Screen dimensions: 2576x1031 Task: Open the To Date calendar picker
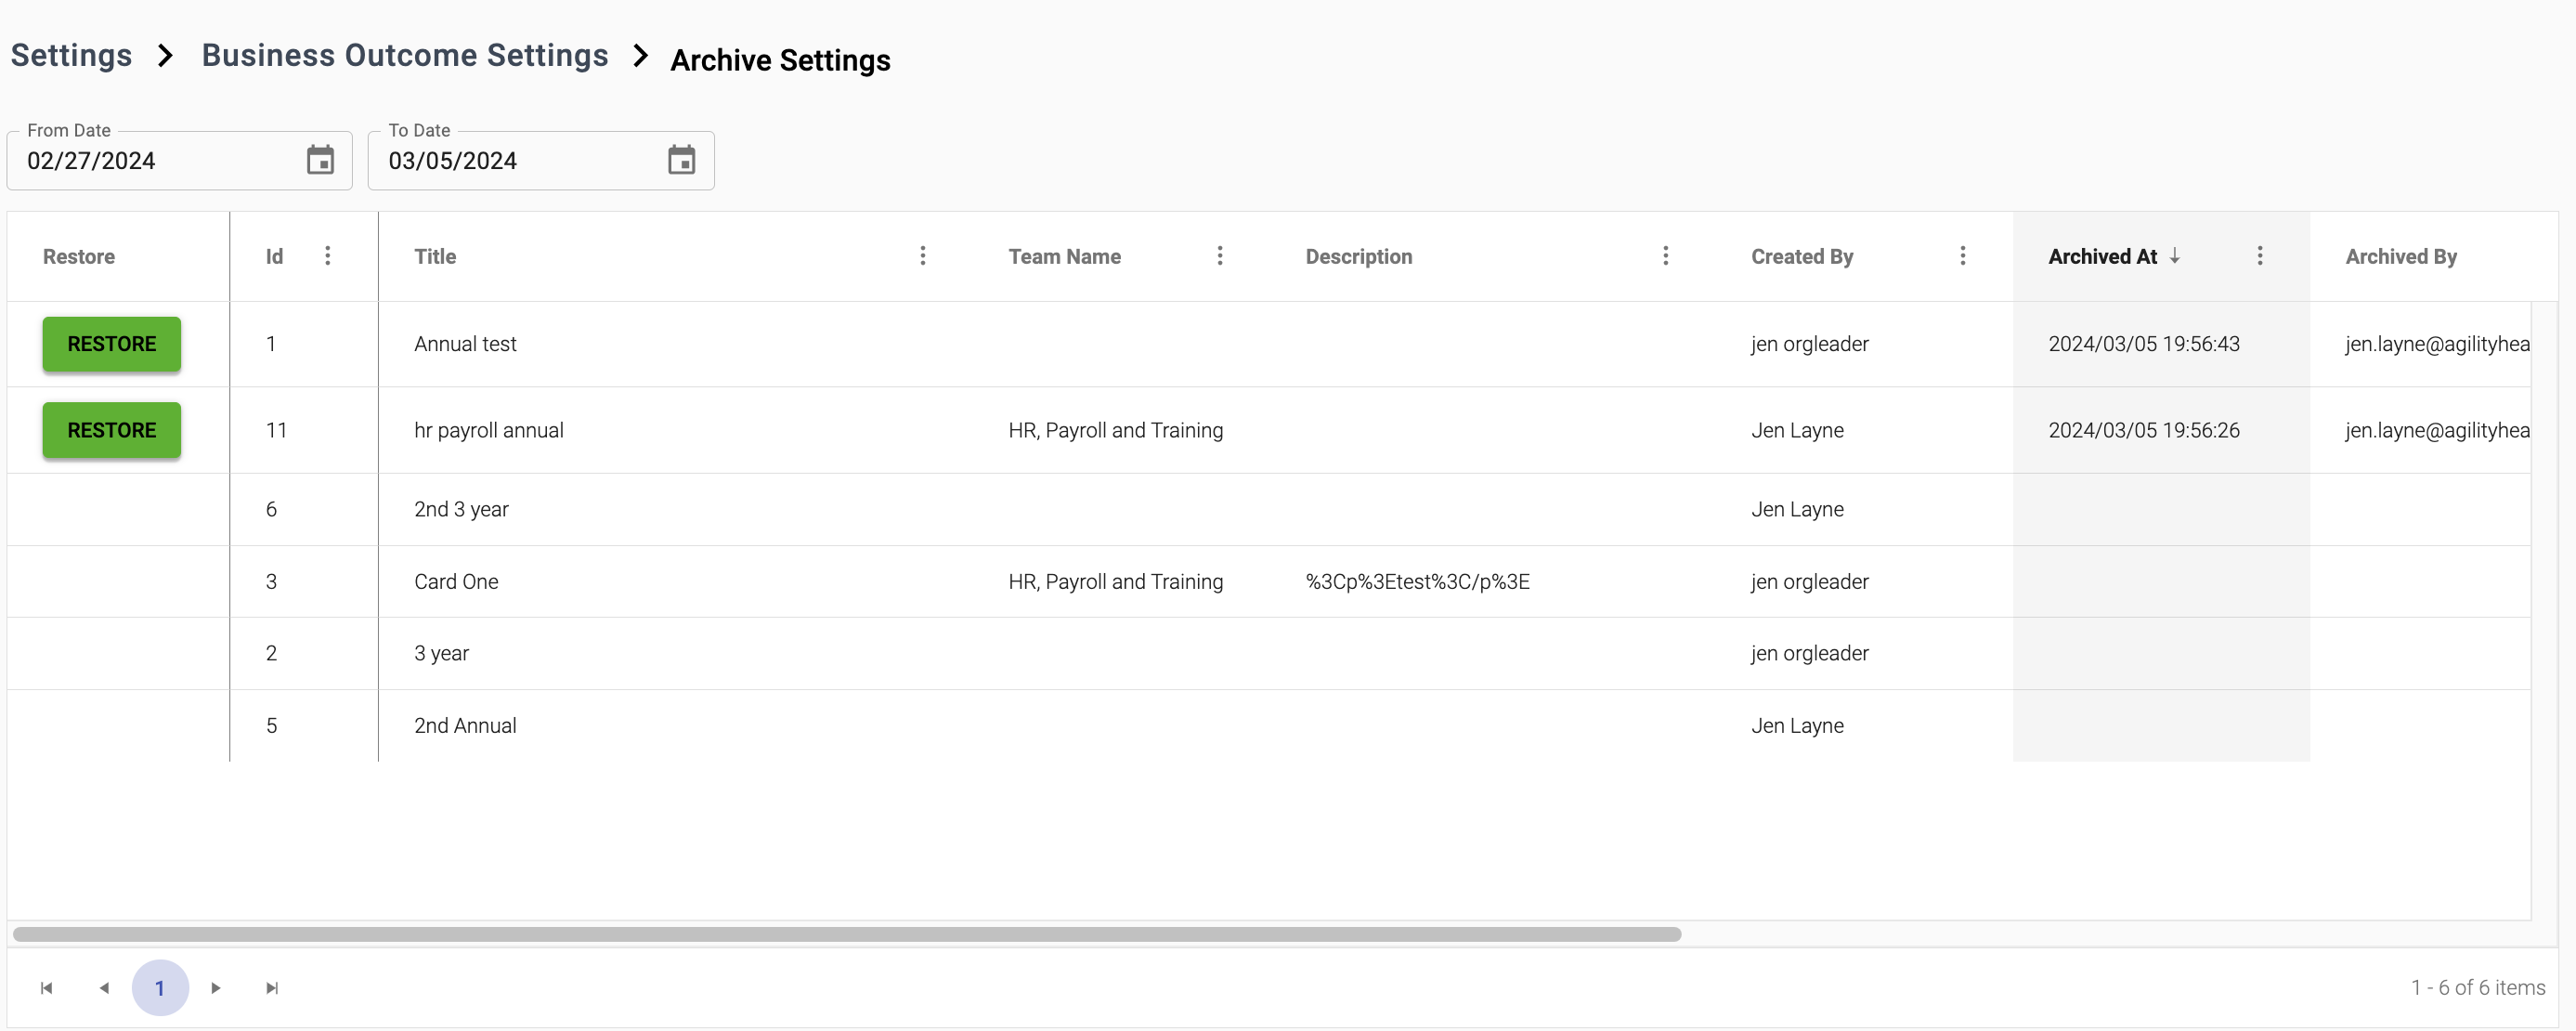pos(681,160)
